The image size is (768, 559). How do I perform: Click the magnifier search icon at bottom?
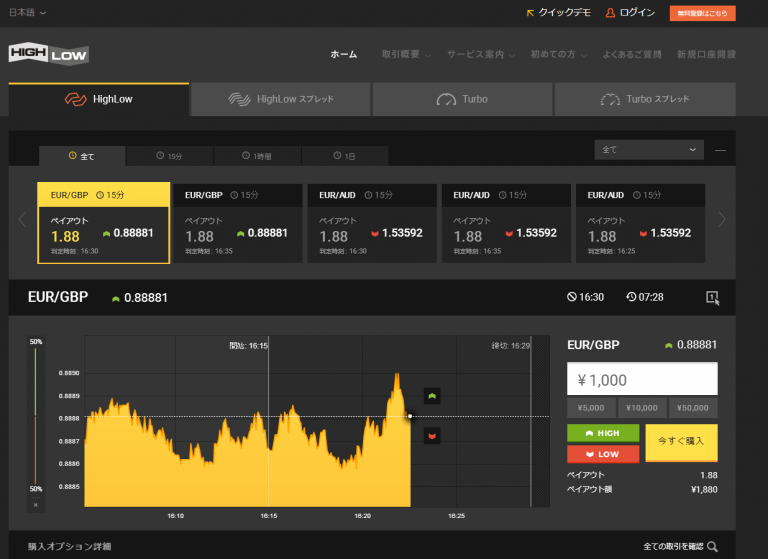coord(713,547)
